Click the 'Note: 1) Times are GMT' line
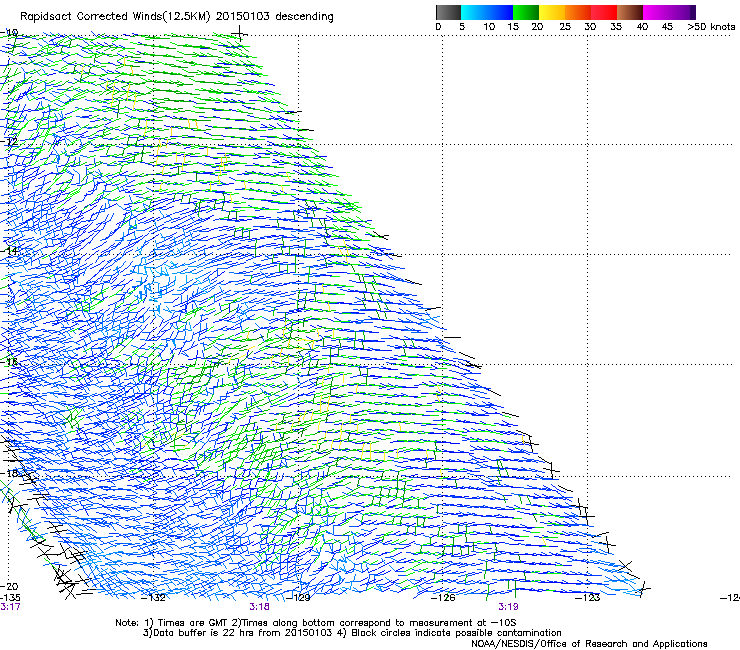The image size is (740, 650). (316, 623)
